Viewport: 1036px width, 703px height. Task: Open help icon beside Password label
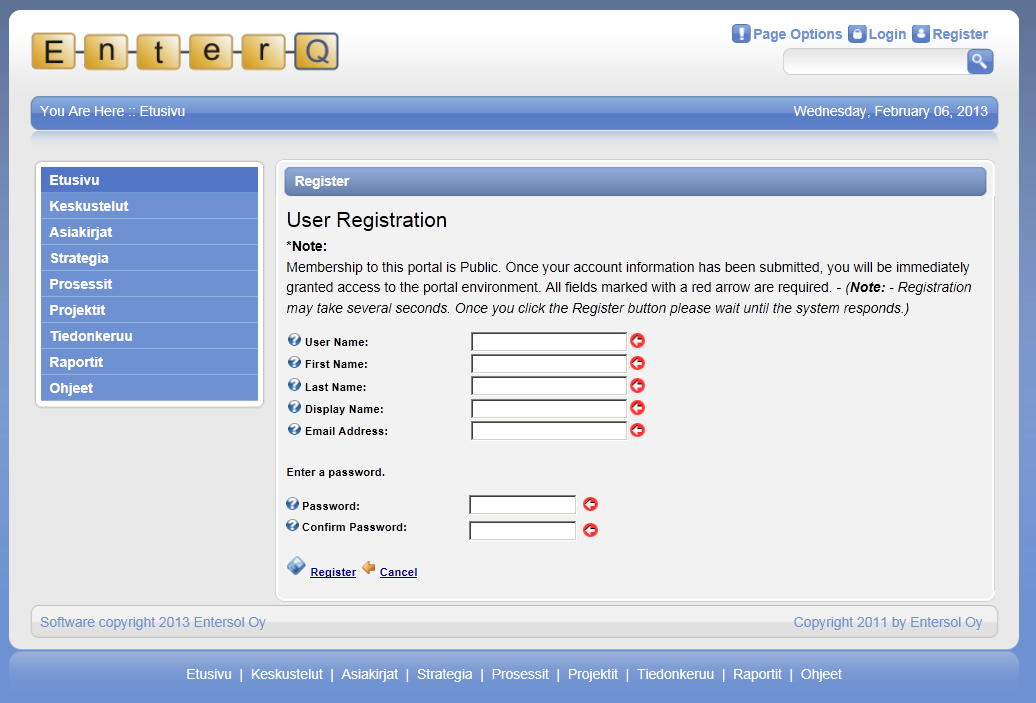click(x=292, y=504)
